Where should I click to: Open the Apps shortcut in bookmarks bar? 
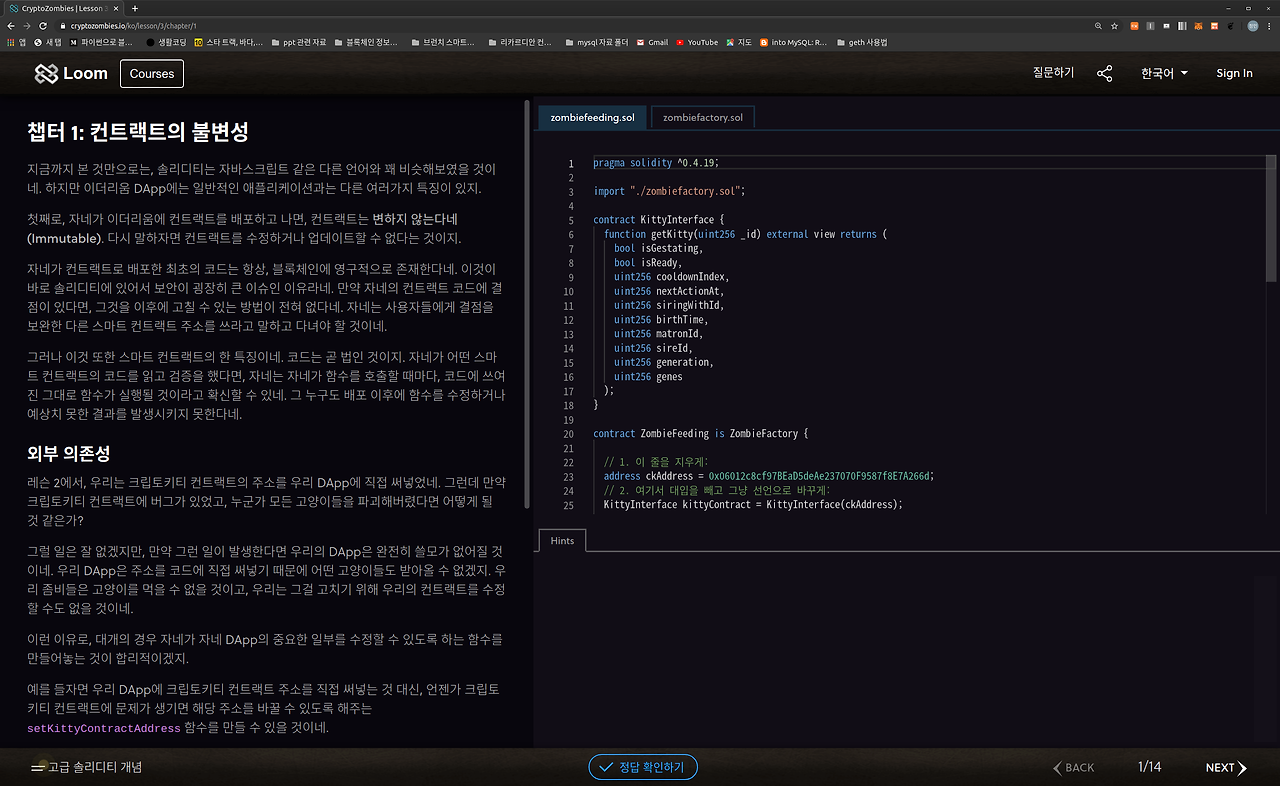16,42
